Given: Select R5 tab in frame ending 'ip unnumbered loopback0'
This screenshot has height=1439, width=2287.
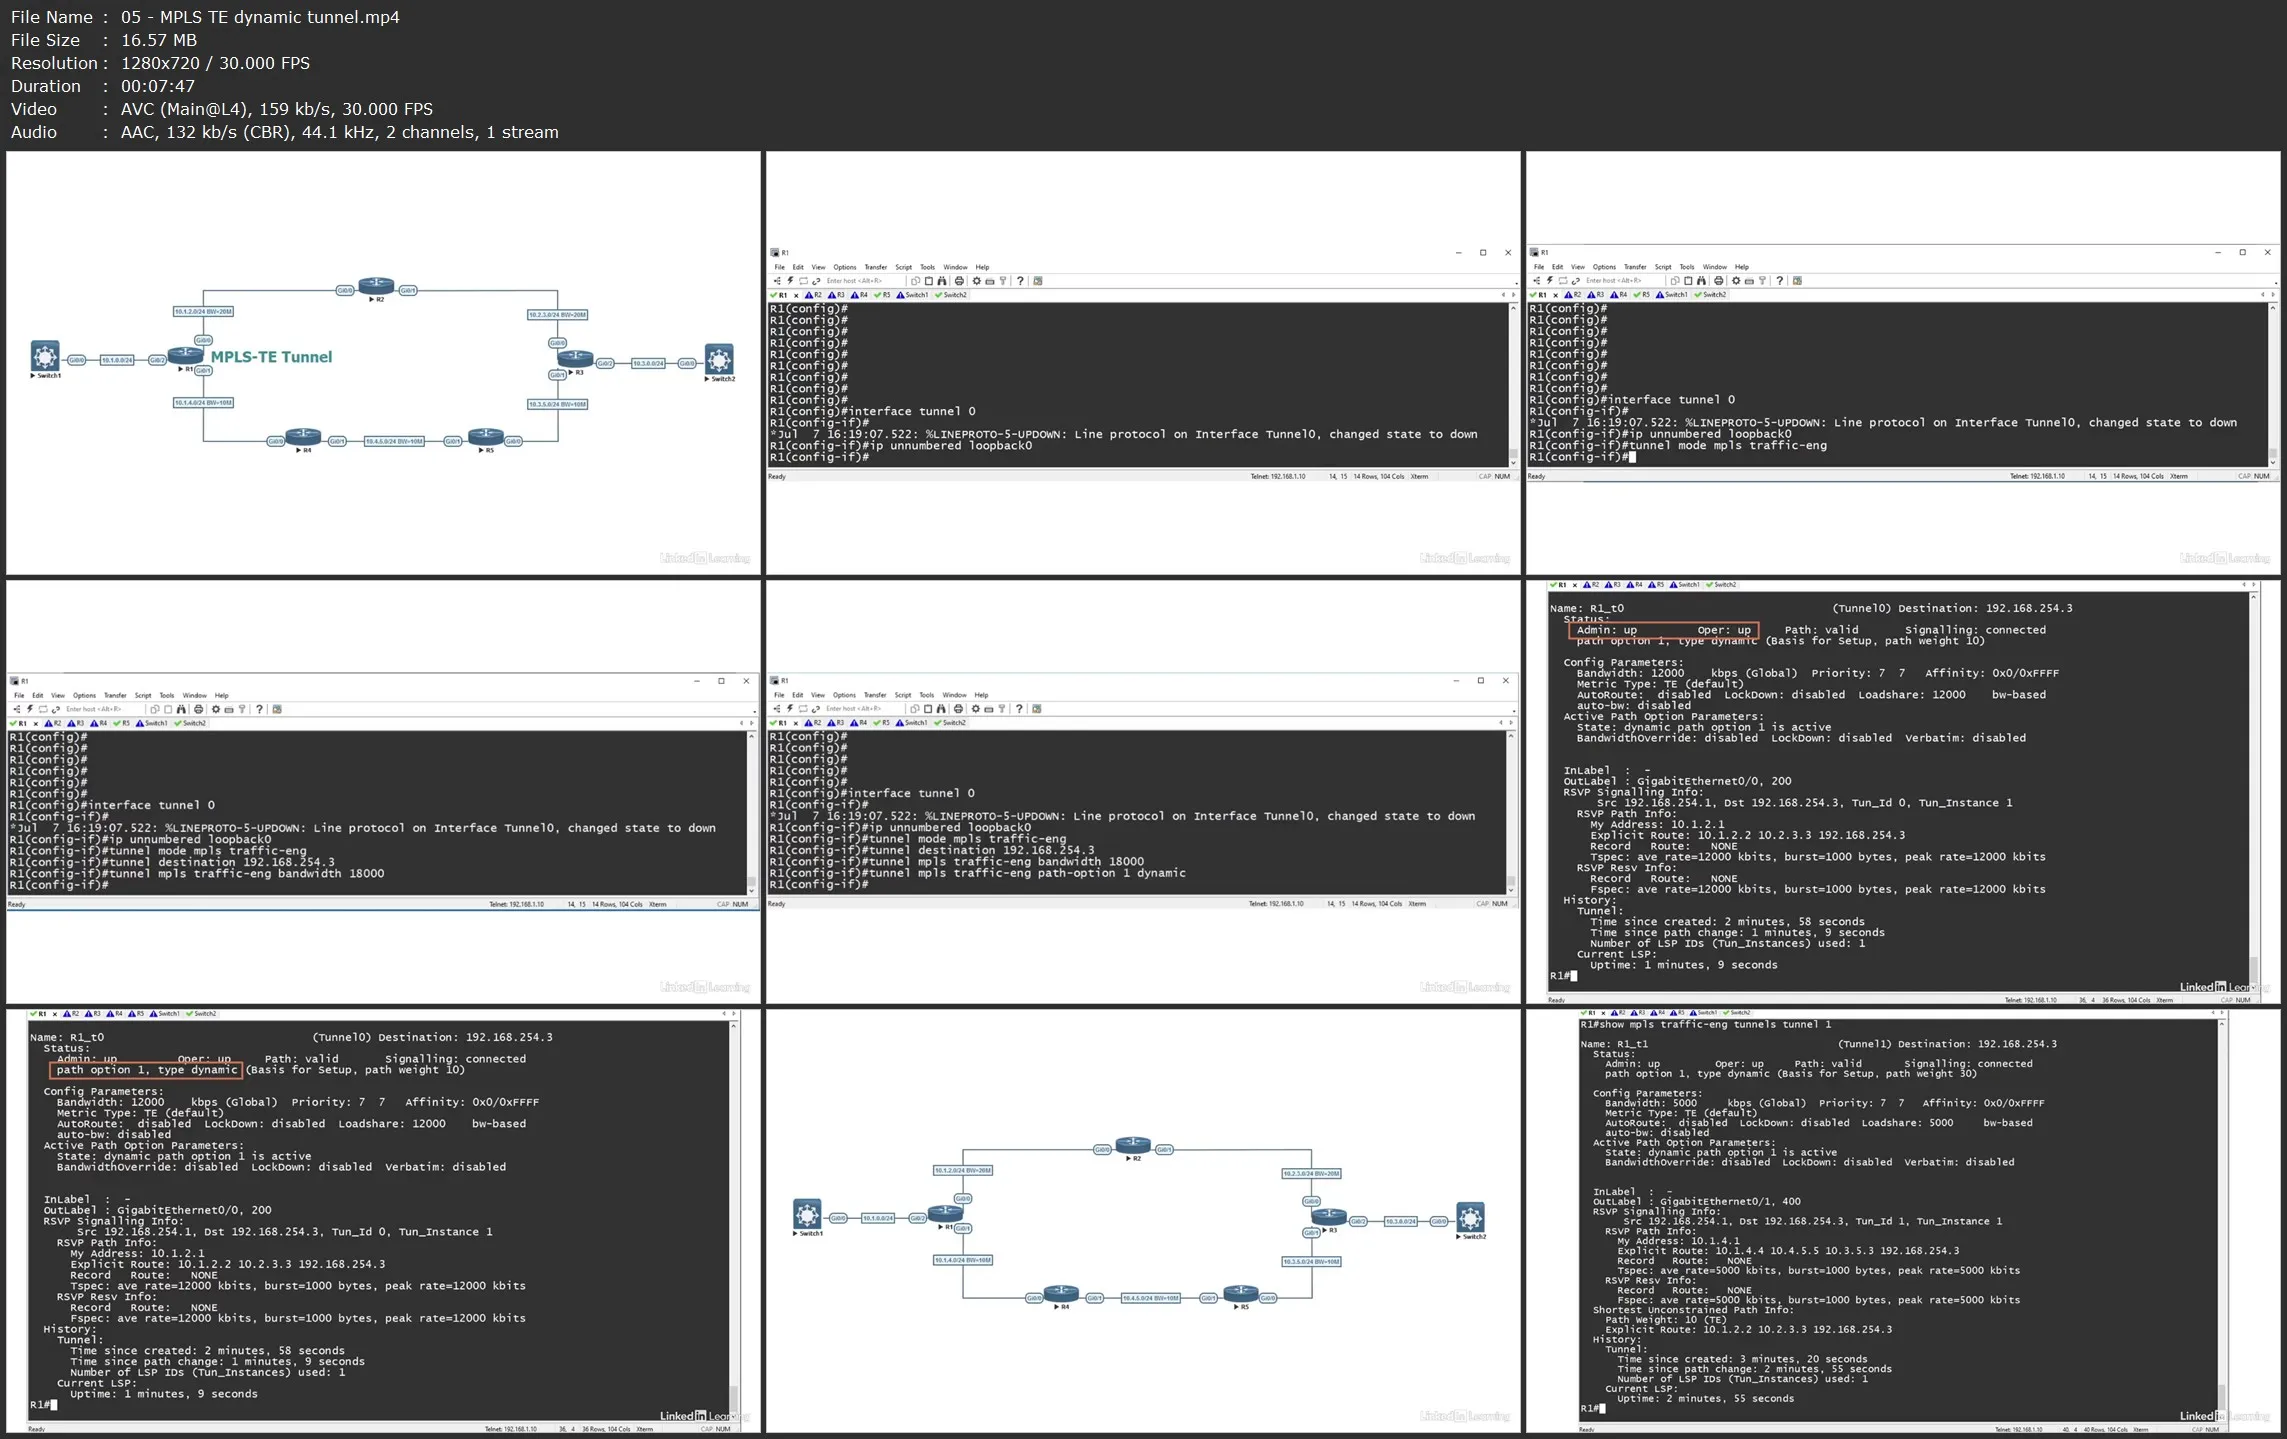Looking at the screenshot, I should [x=882, y=295].
